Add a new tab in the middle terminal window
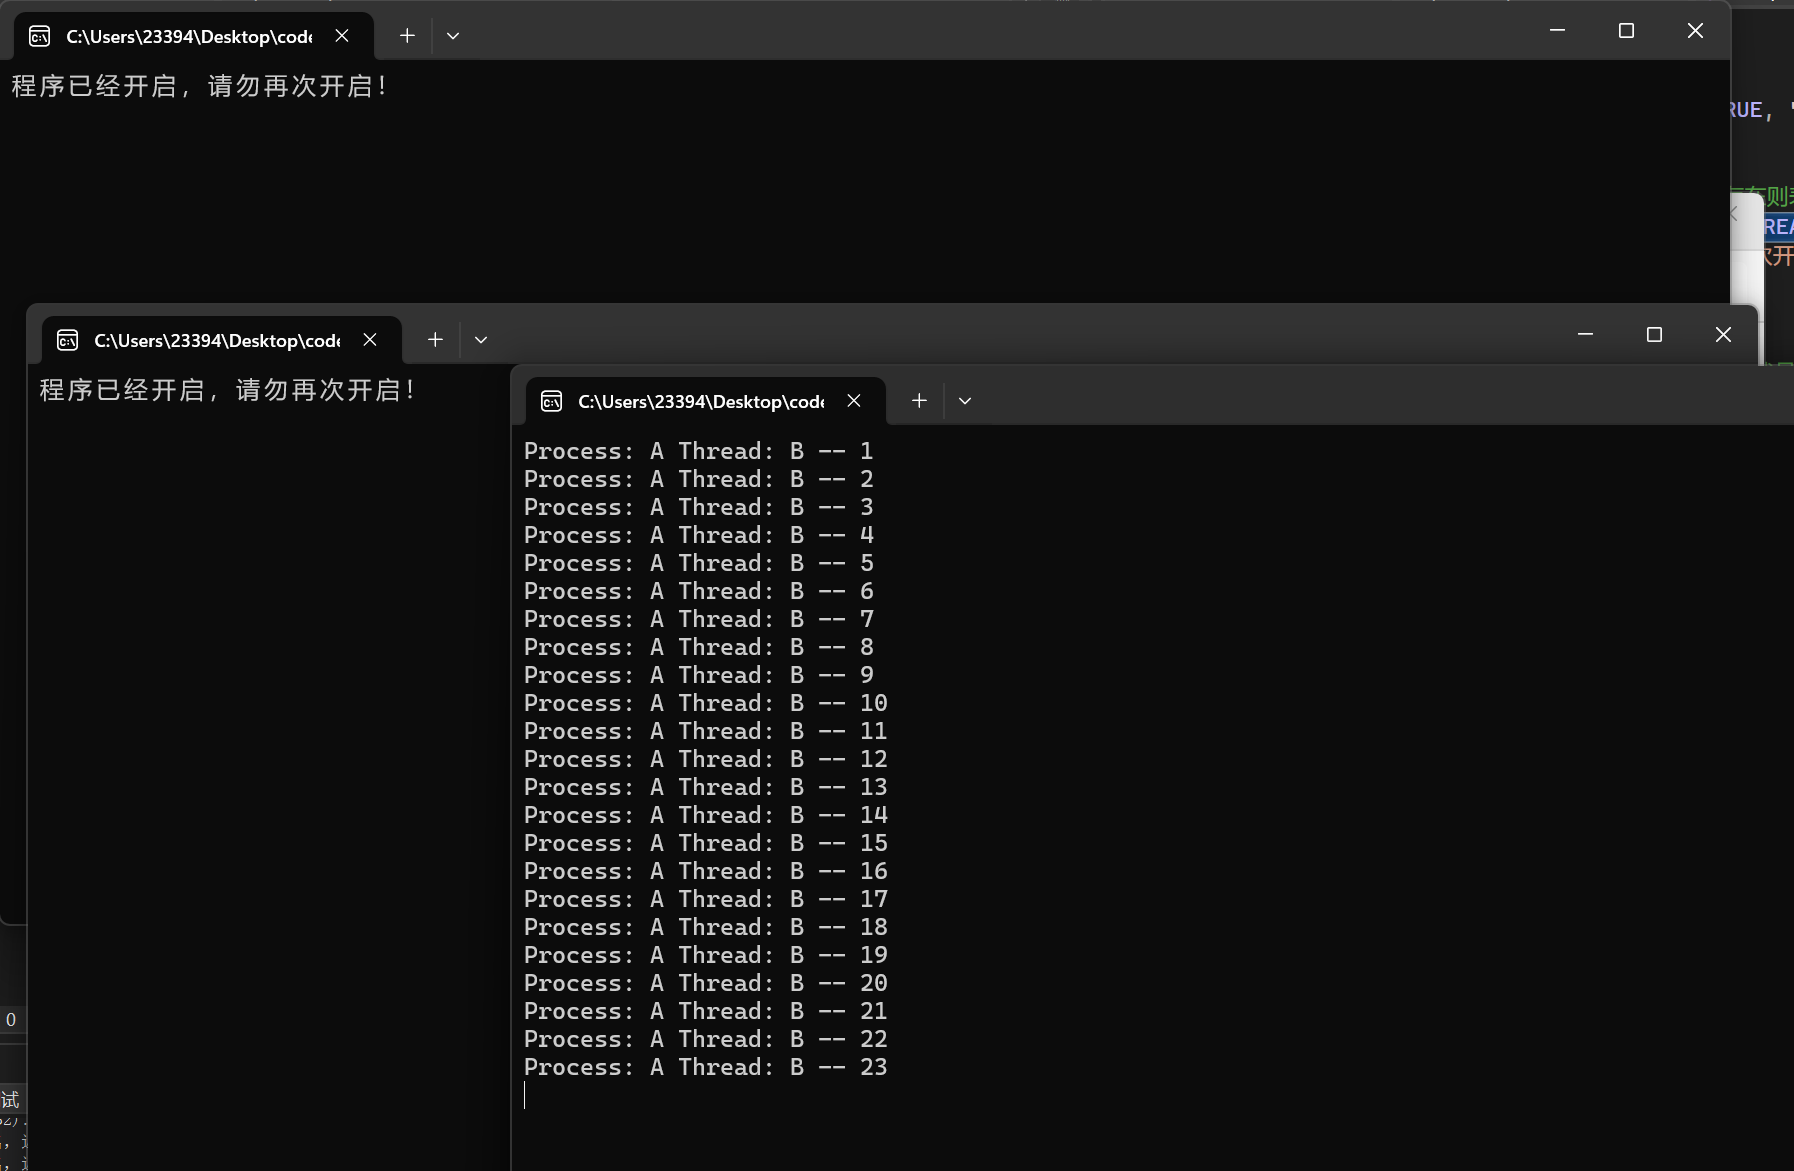 tap(435, 340)
